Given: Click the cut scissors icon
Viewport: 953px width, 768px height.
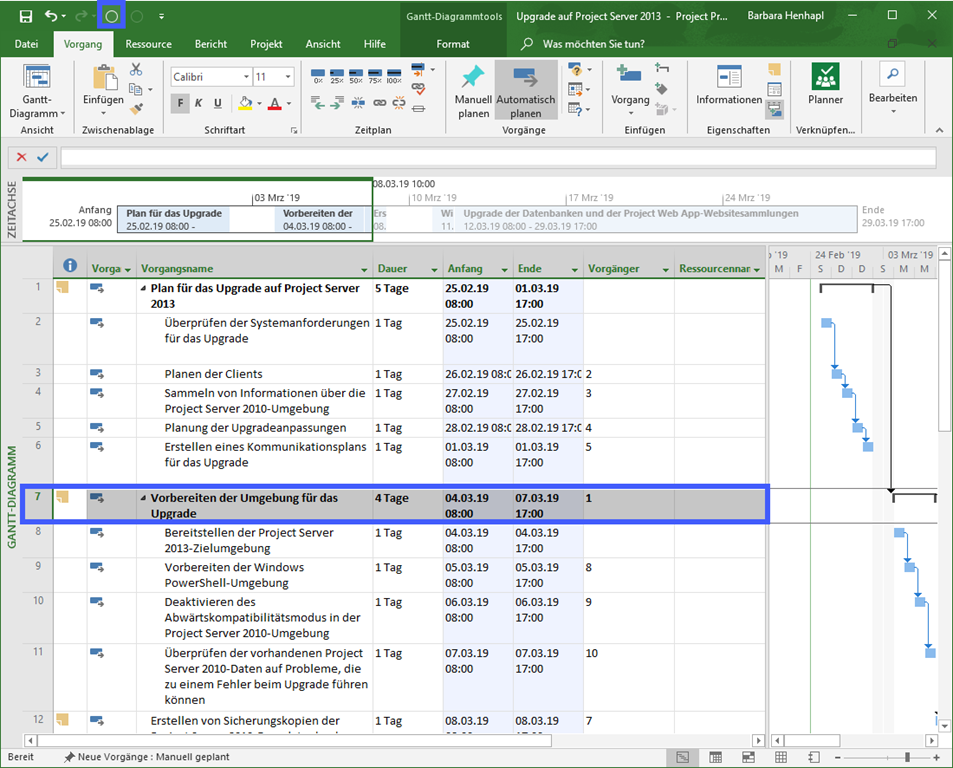Looking at the screenshot, I should (136, 69).
